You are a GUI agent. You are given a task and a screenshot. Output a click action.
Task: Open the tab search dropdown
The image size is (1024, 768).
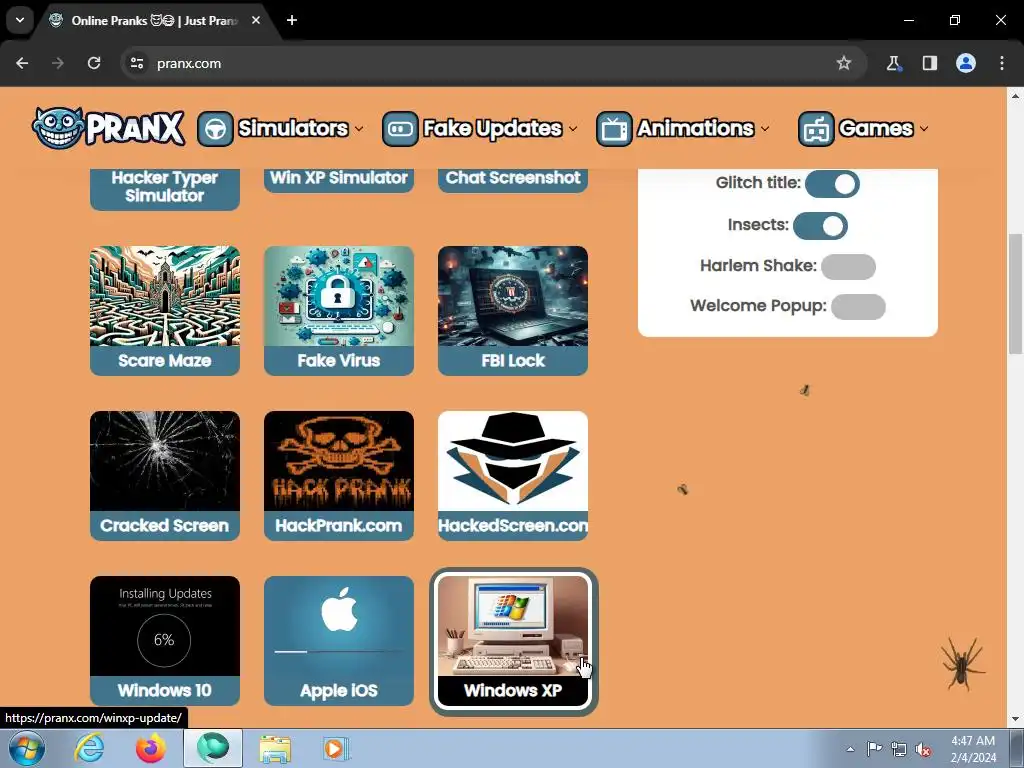(x=20, y=20)
